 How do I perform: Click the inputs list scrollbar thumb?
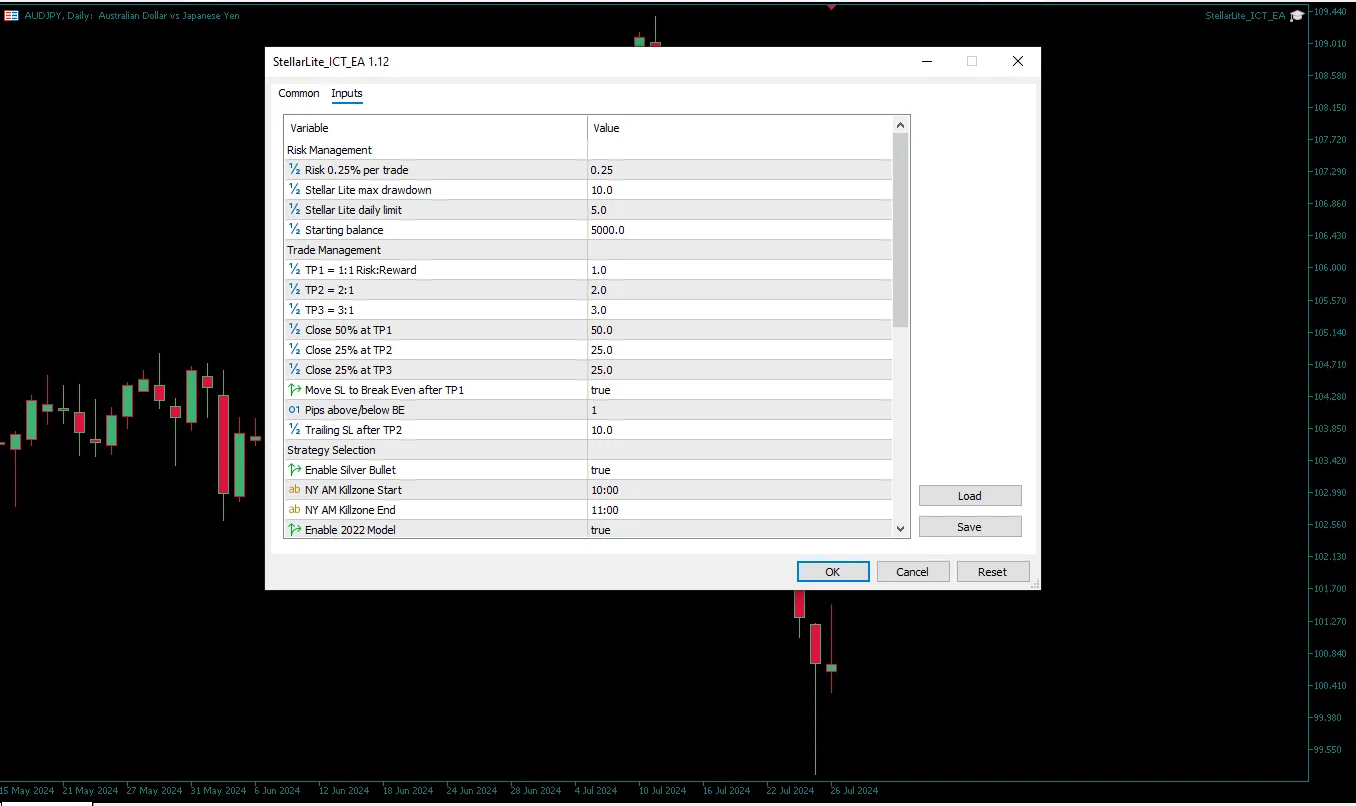900,230
